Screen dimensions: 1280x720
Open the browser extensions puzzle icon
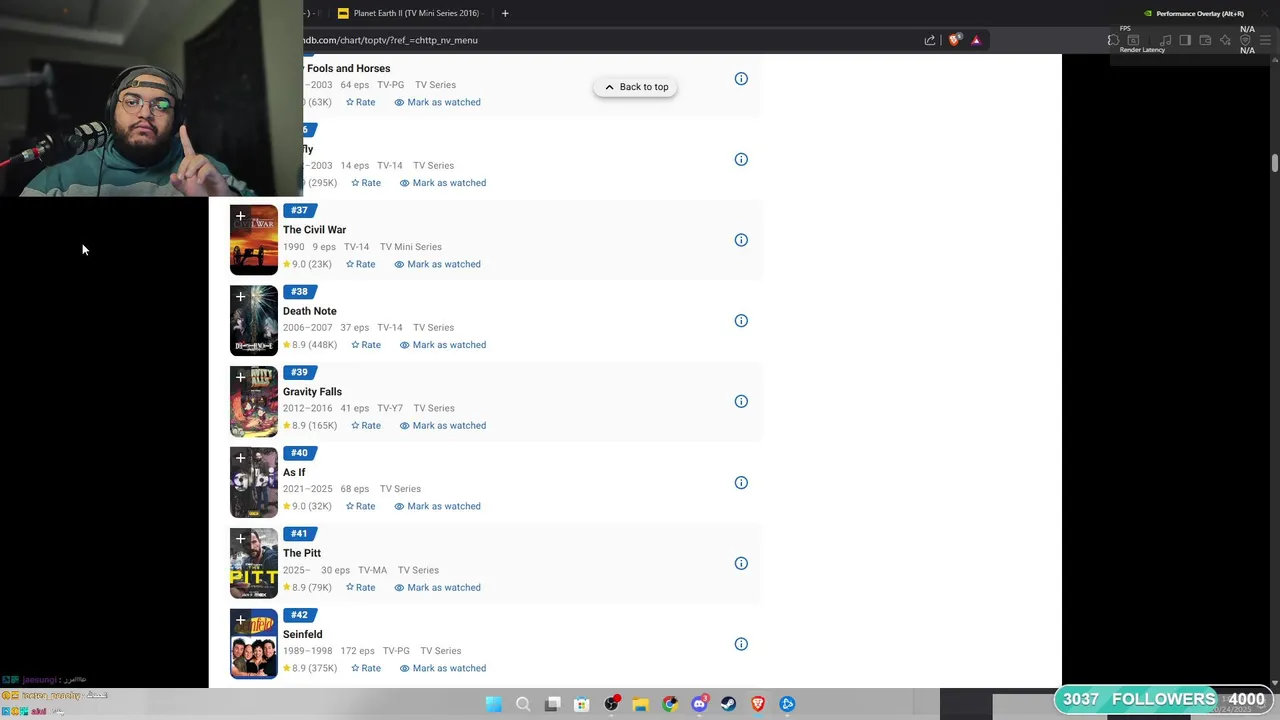[1113, 40]
